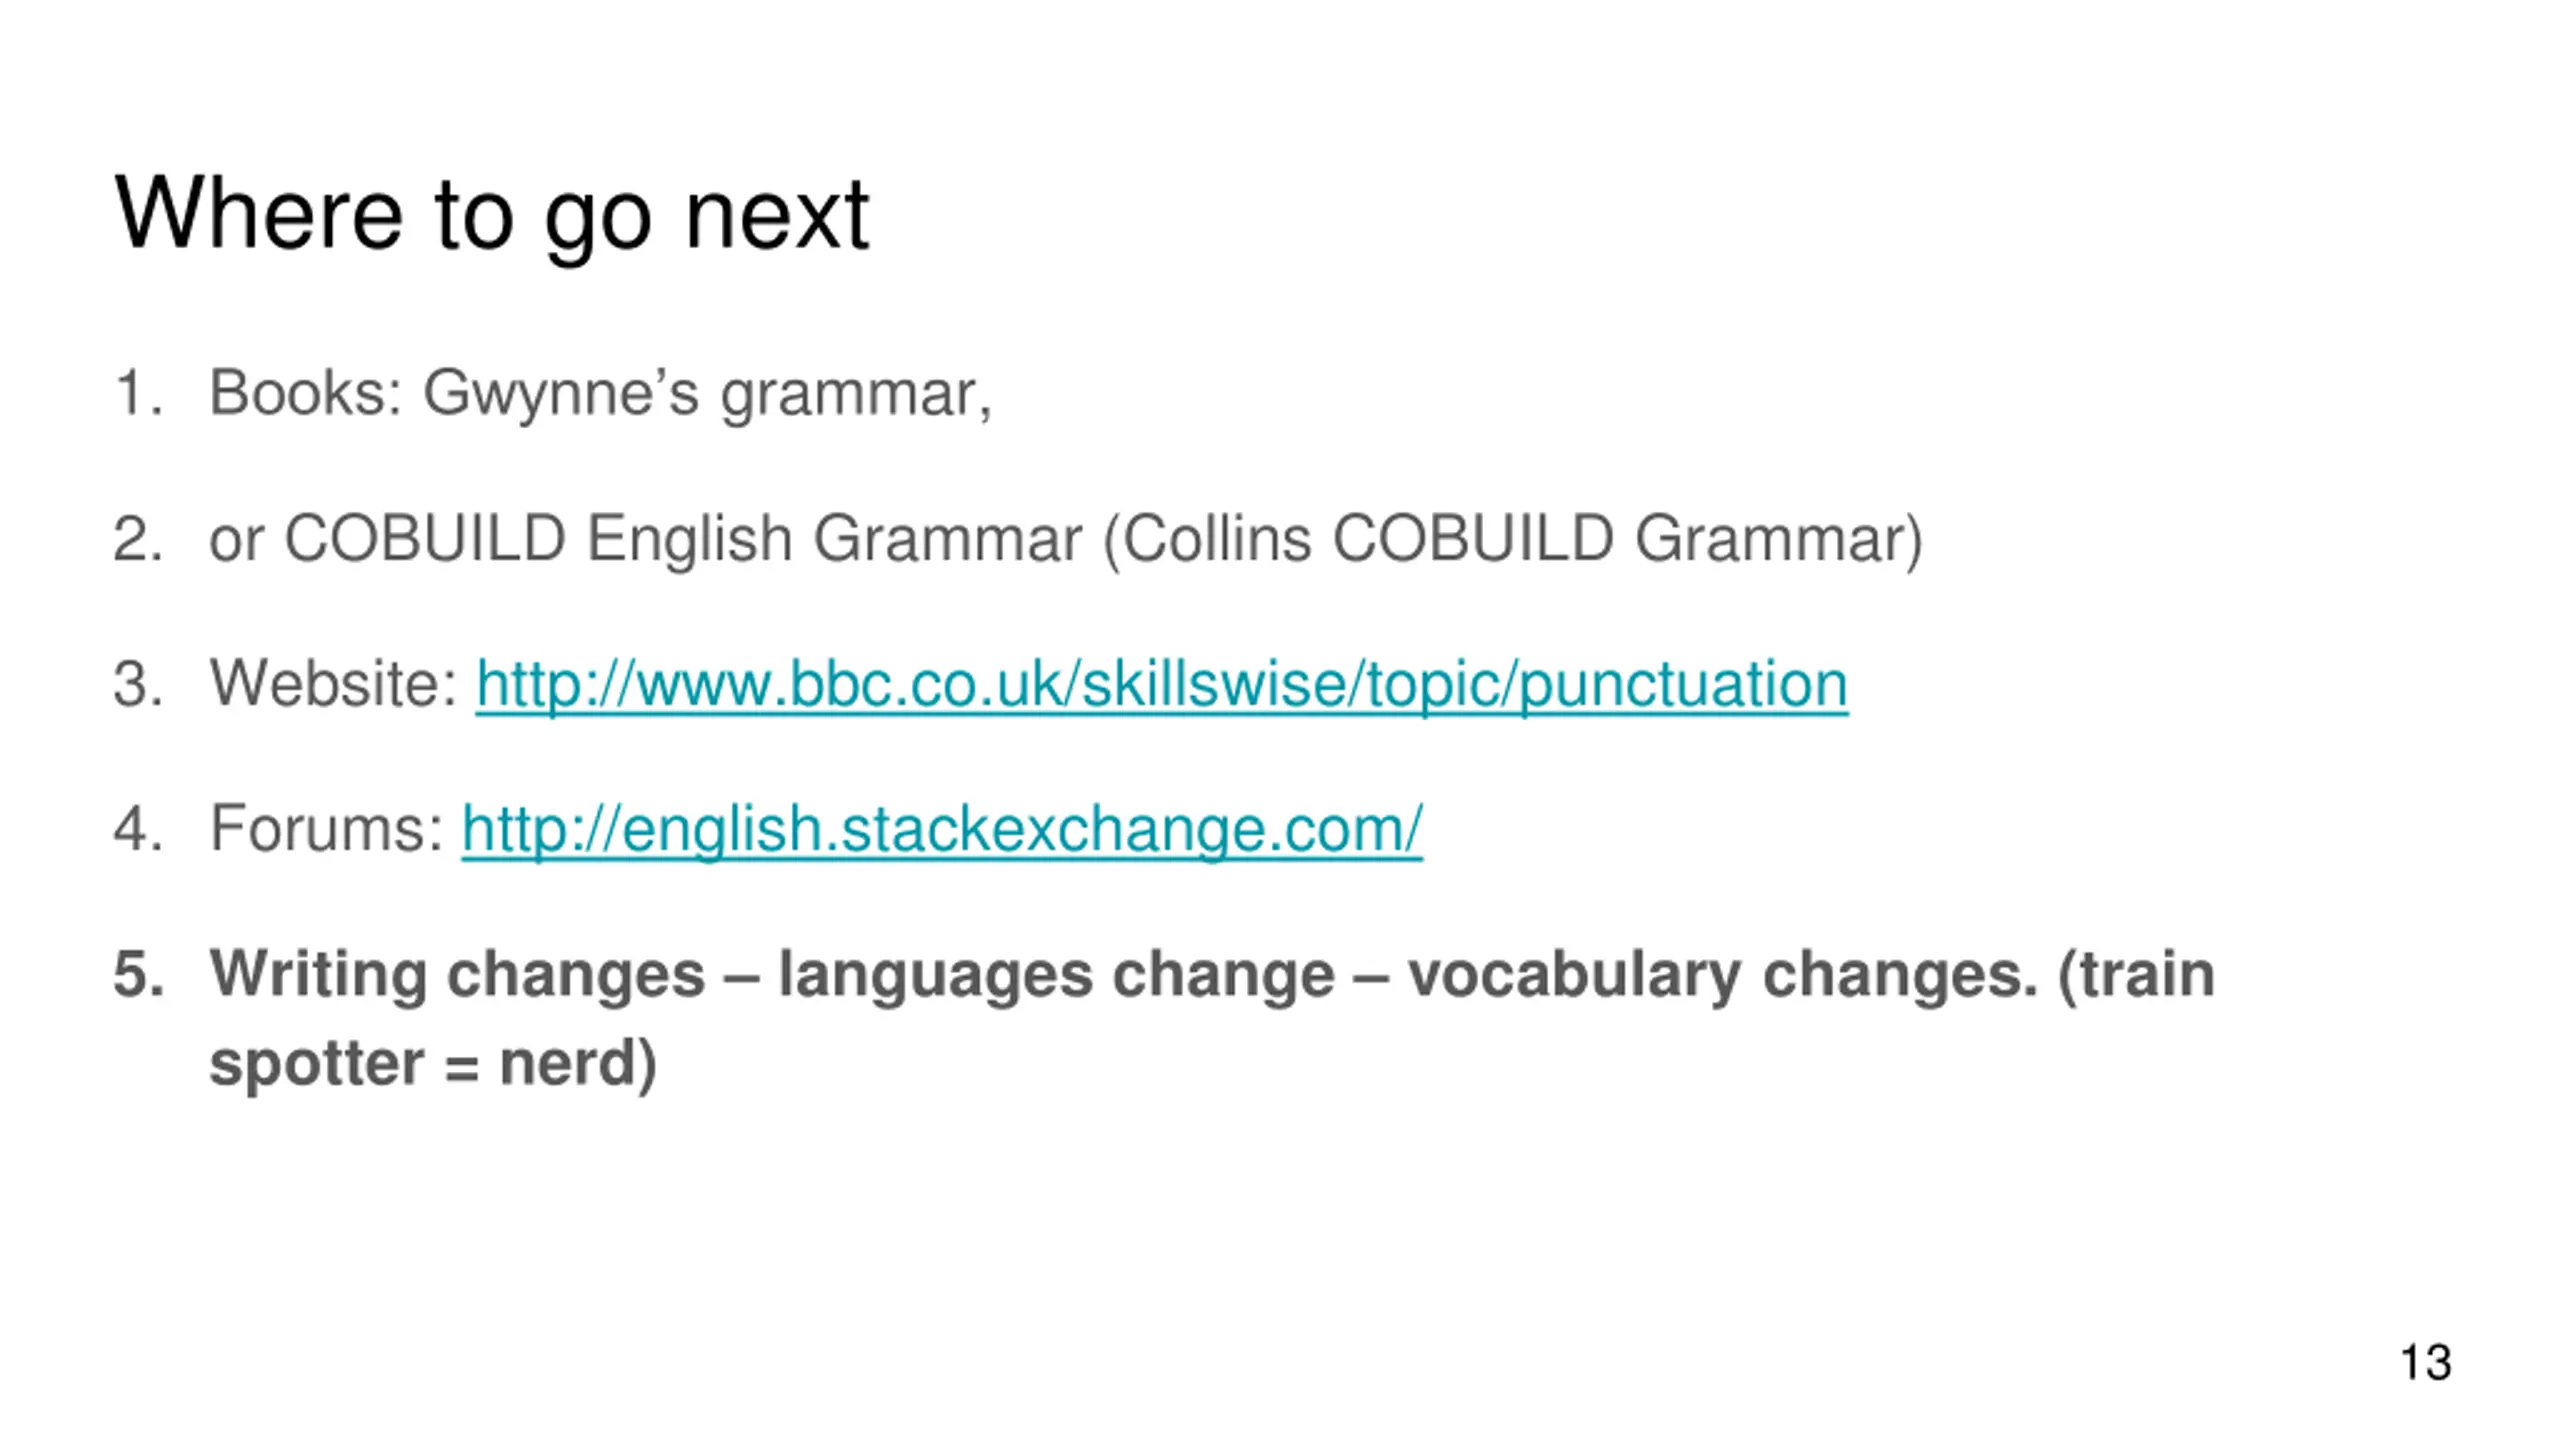Click the bold 'Writing changes' text
Image resolution: width=2560 pixels, height=1440 pixels.
pyautogui.click(x=457, y=975)
